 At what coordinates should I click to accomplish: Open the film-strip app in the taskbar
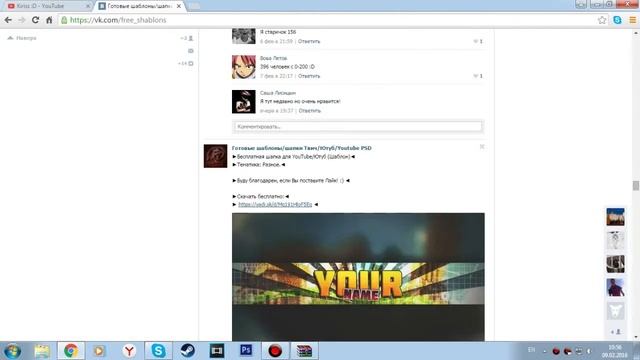tap(217, 351)
